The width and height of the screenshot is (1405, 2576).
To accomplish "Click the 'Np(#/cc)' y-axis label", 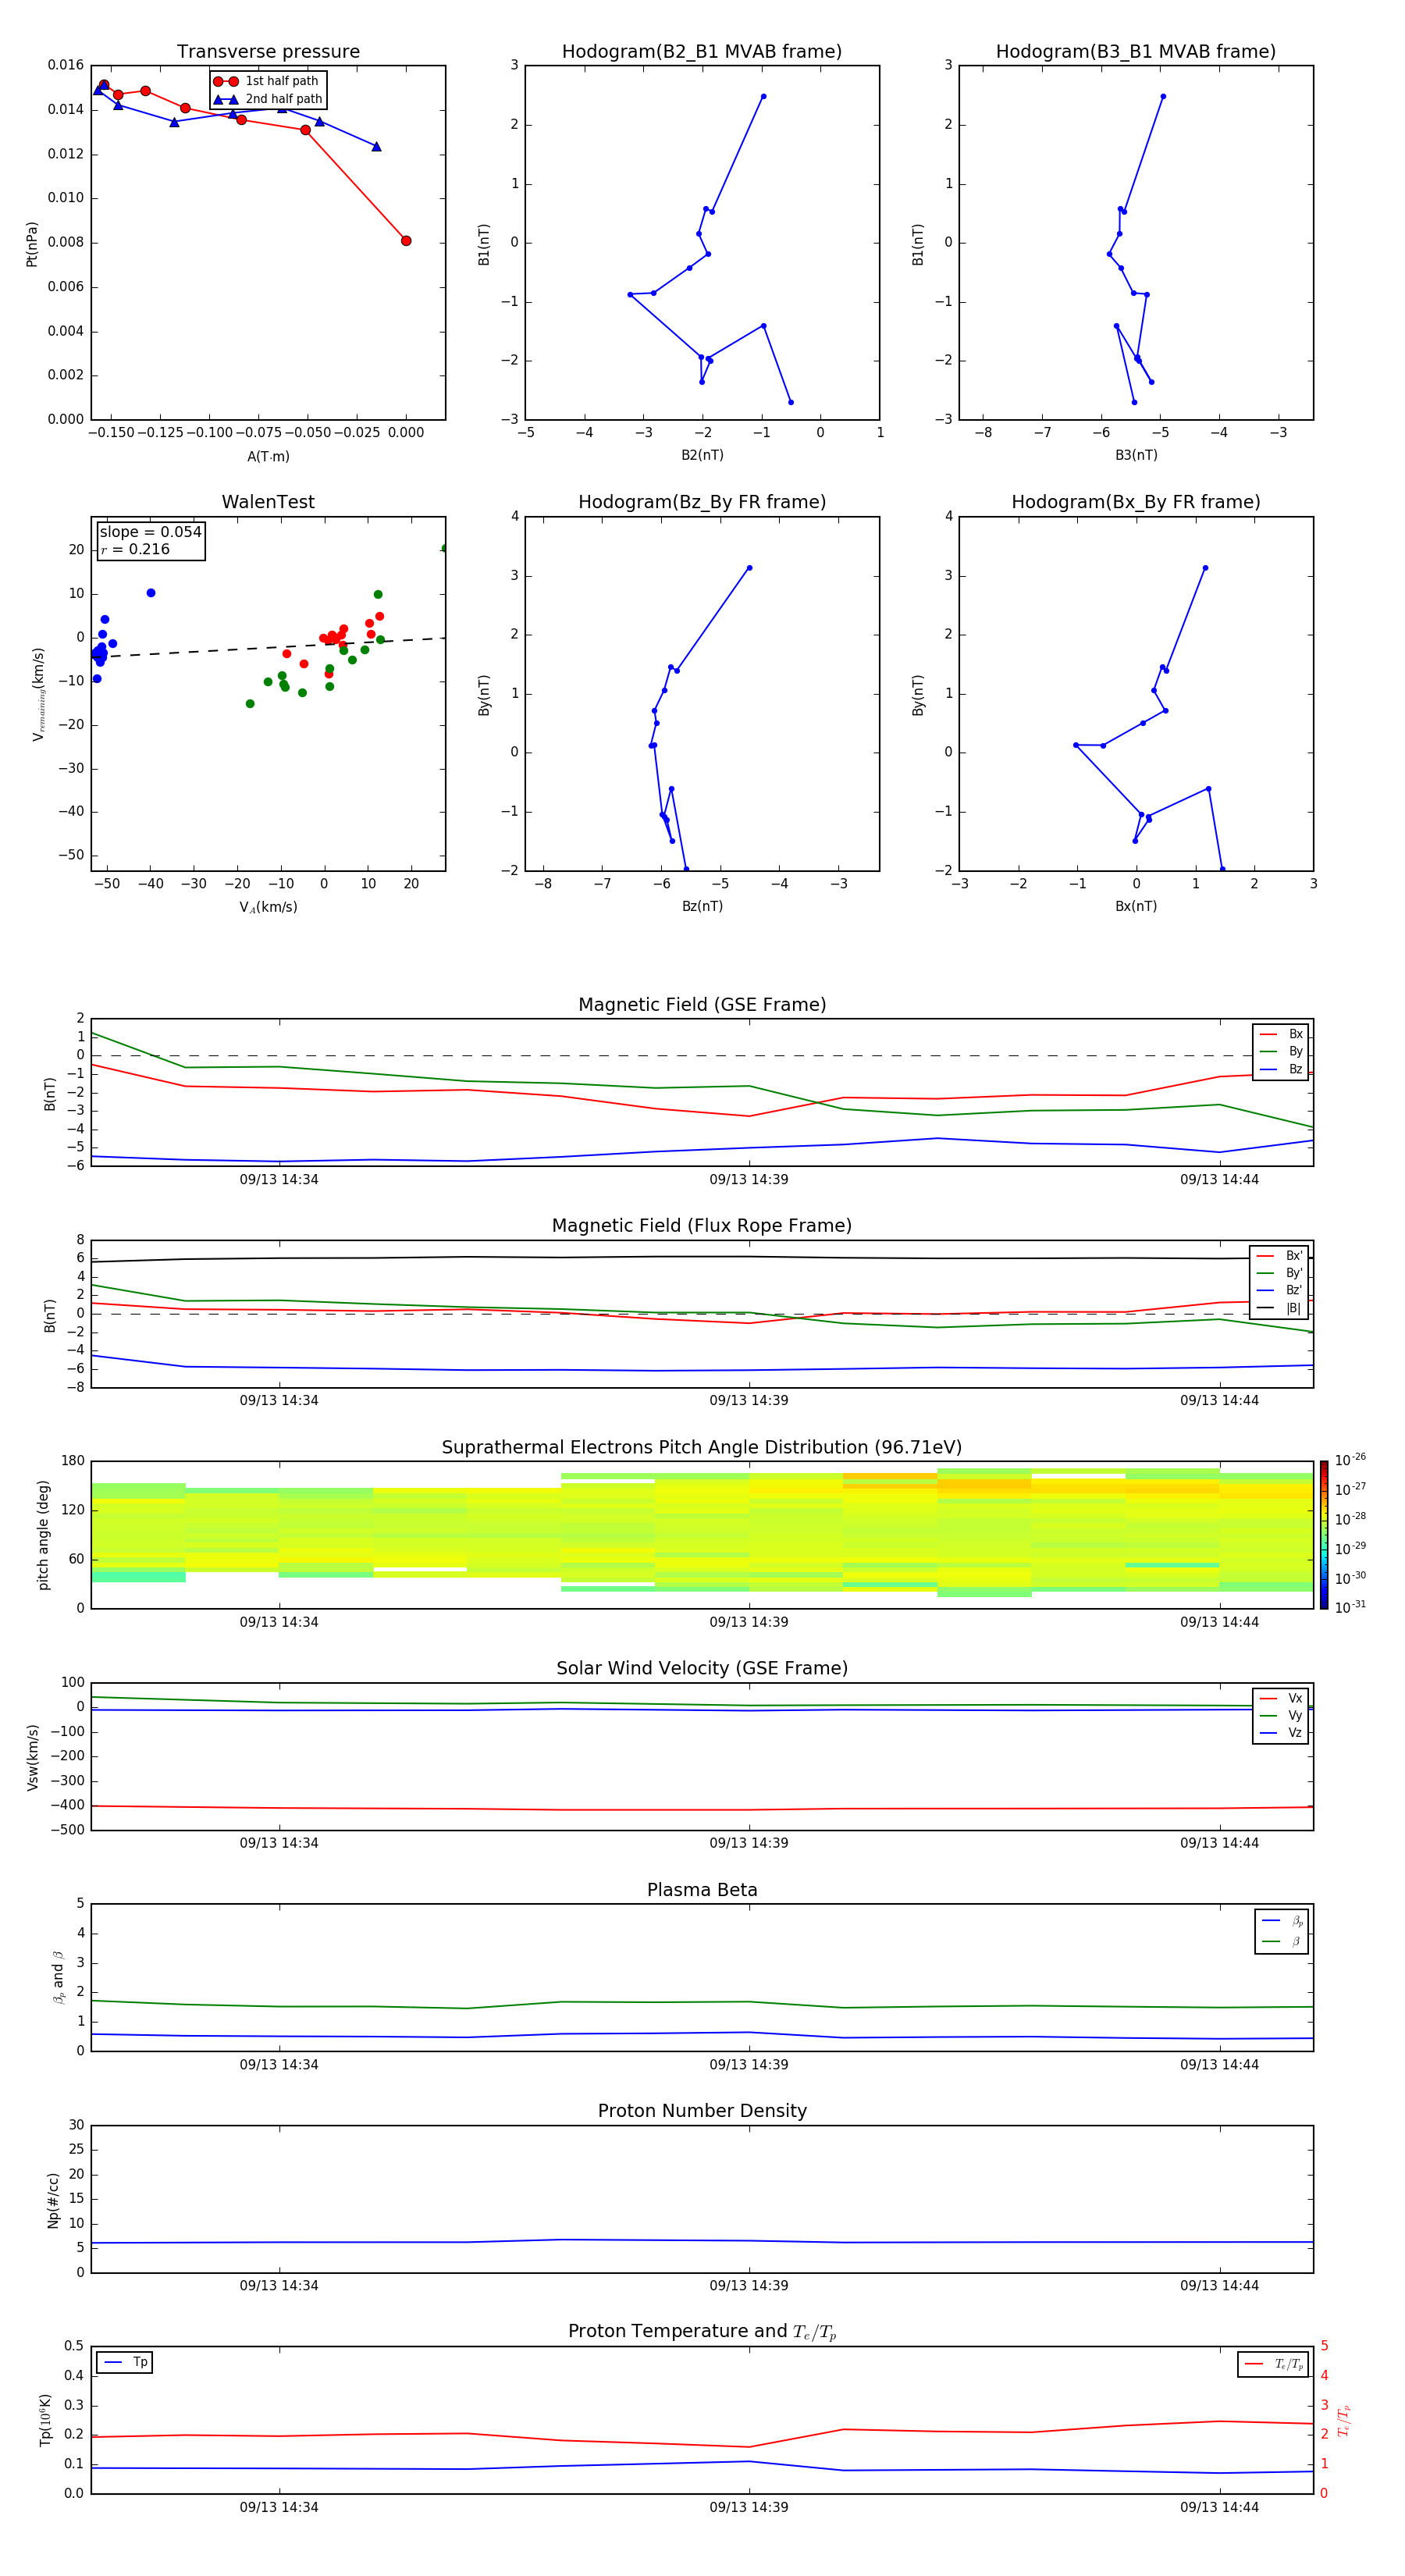I will [53, 2199].
